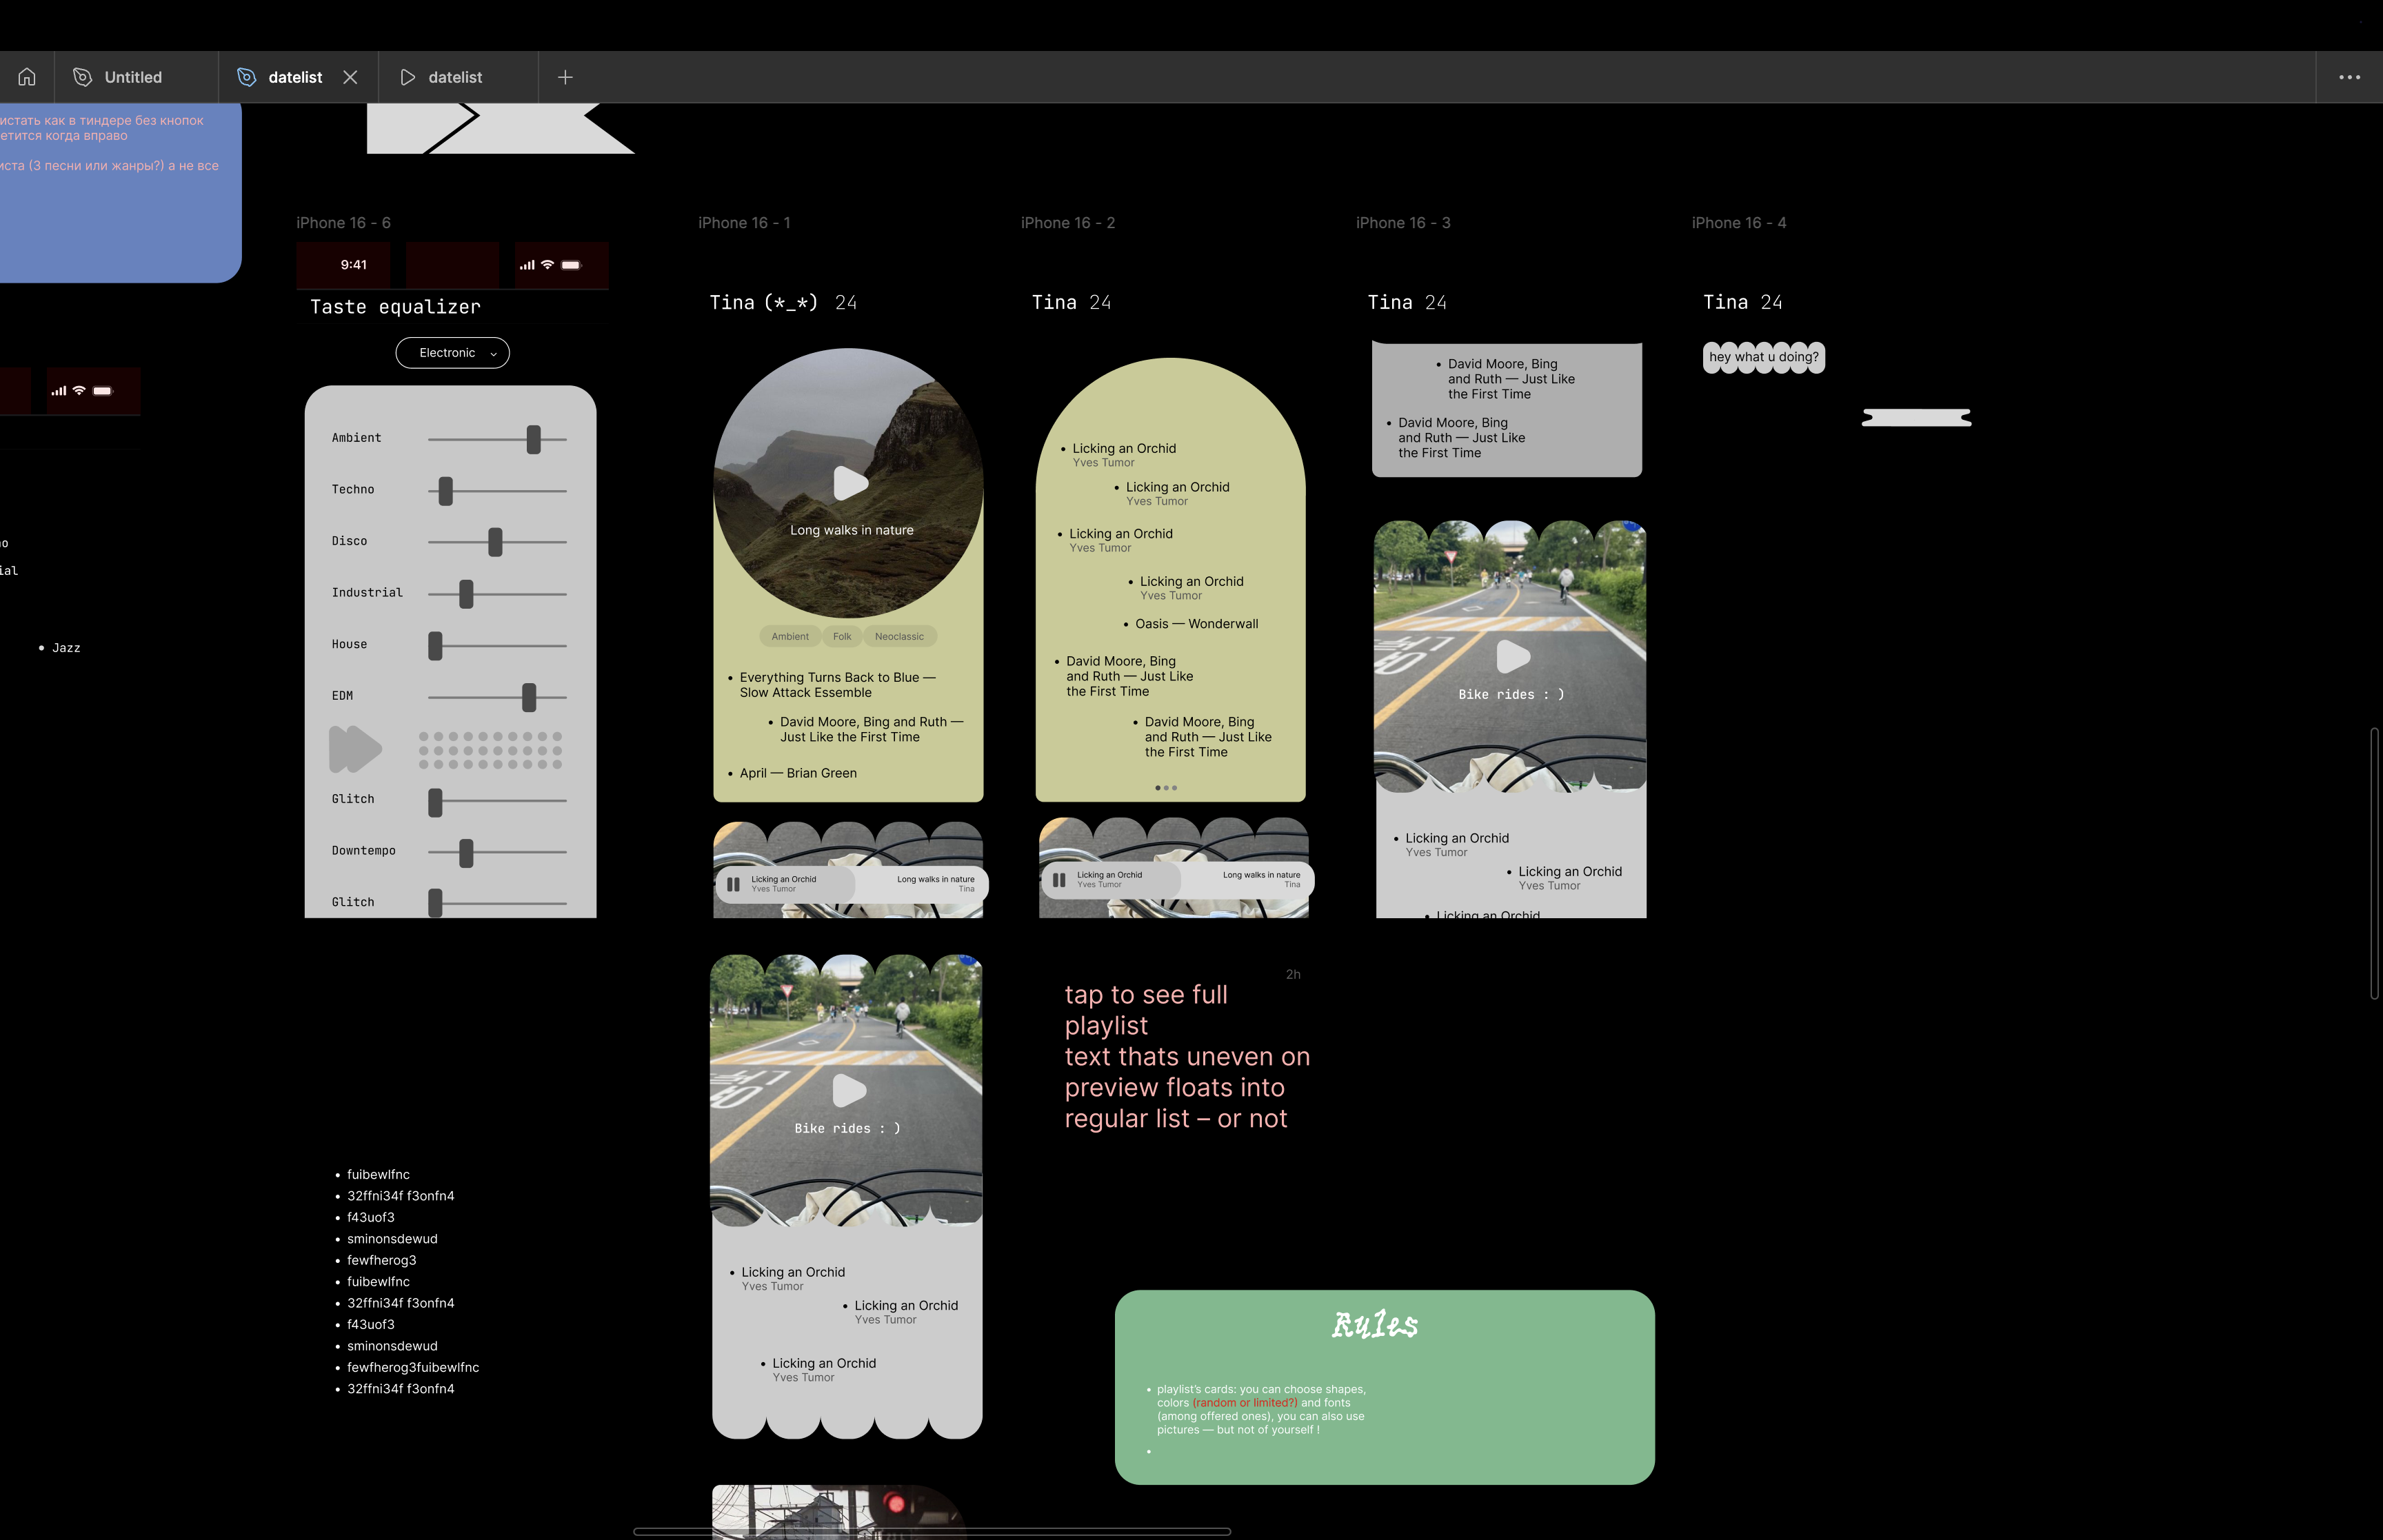The width and height of the screenshot is (2383, 1540).
Task: Click the hey what u doing? bubble
Action: [1763, 357]
